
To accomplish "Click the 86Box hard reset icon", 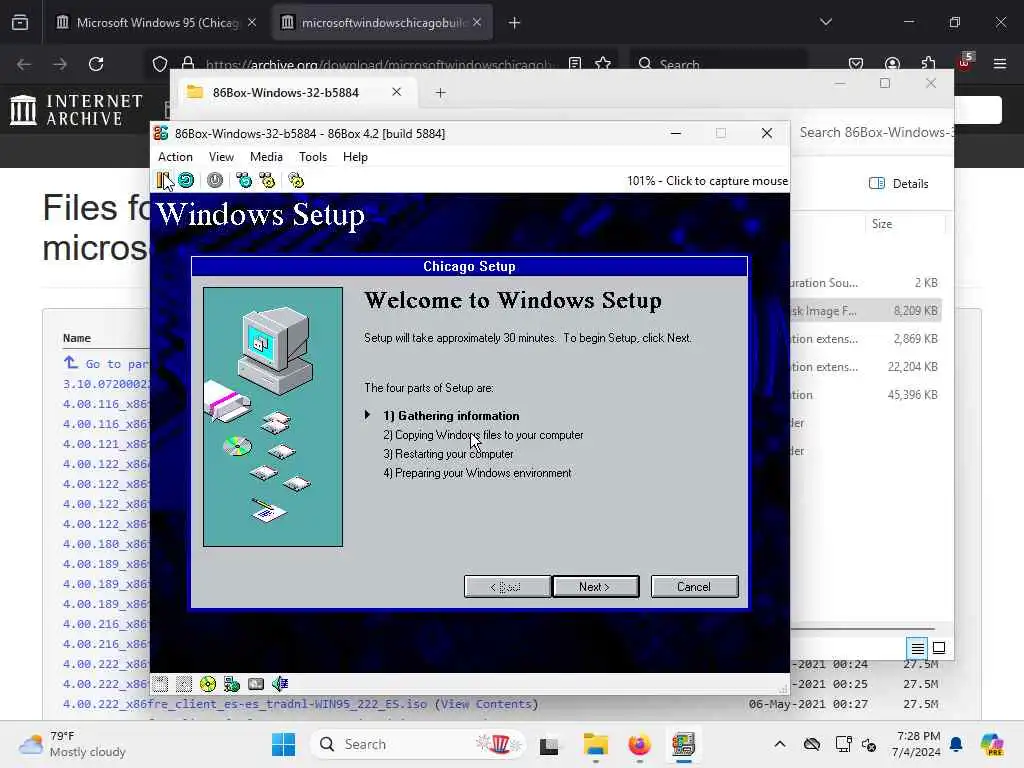I will click(x=186, y=180).
